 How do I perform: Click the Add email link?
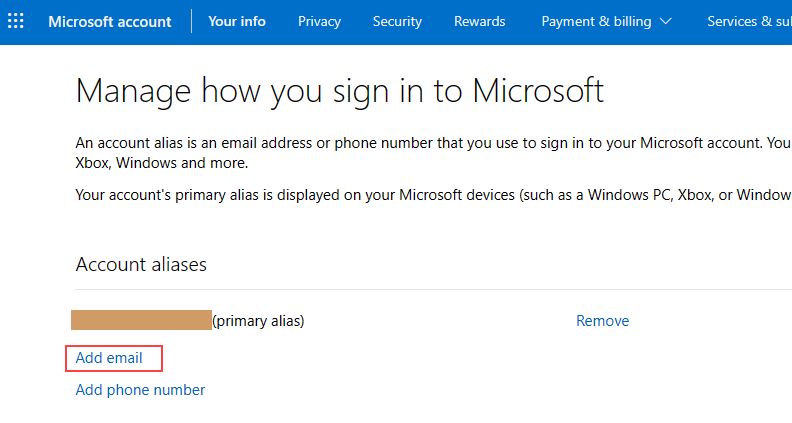point(109,358)
